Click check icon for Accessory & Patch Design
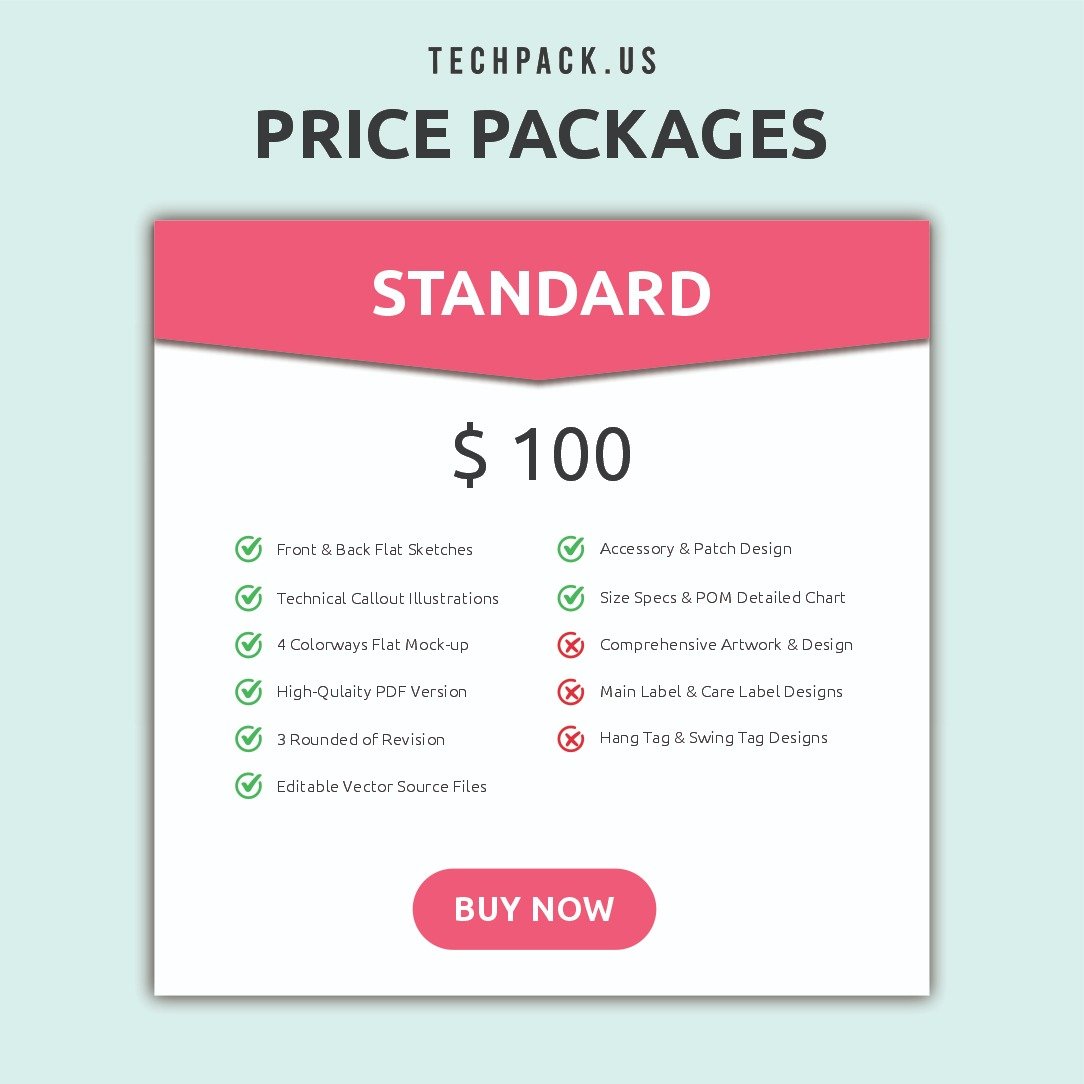This screenshot has width=1084, height=1084. (x=571, y=549)
